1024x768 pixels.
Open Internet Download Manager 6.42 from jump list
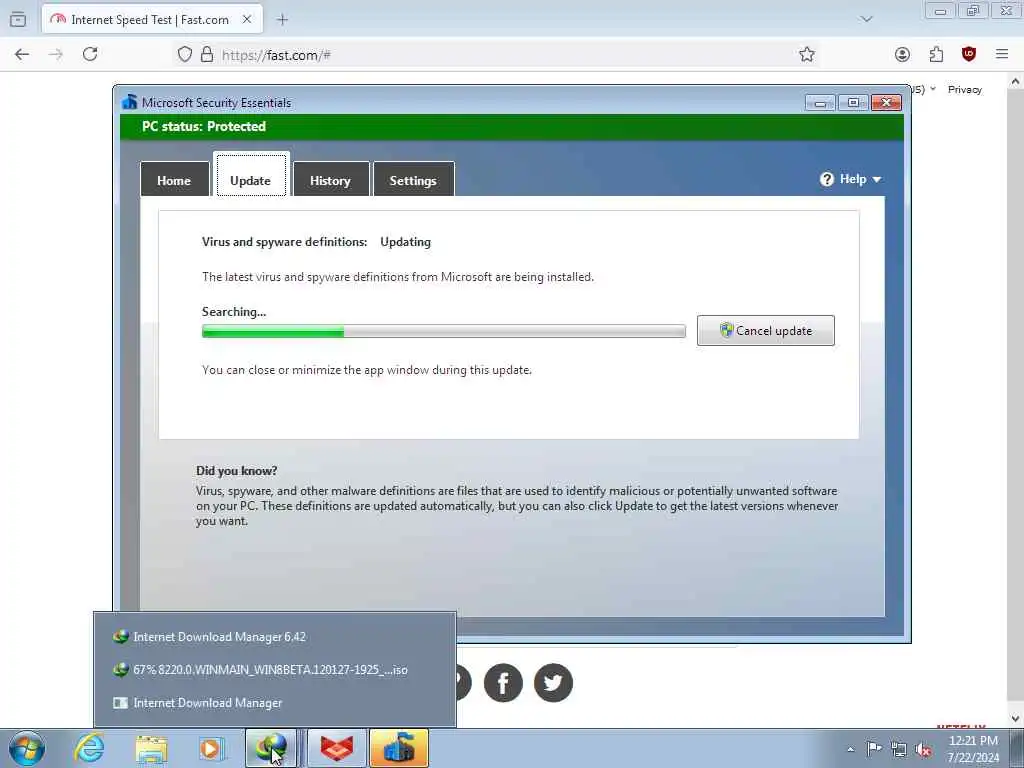point(275,636)
